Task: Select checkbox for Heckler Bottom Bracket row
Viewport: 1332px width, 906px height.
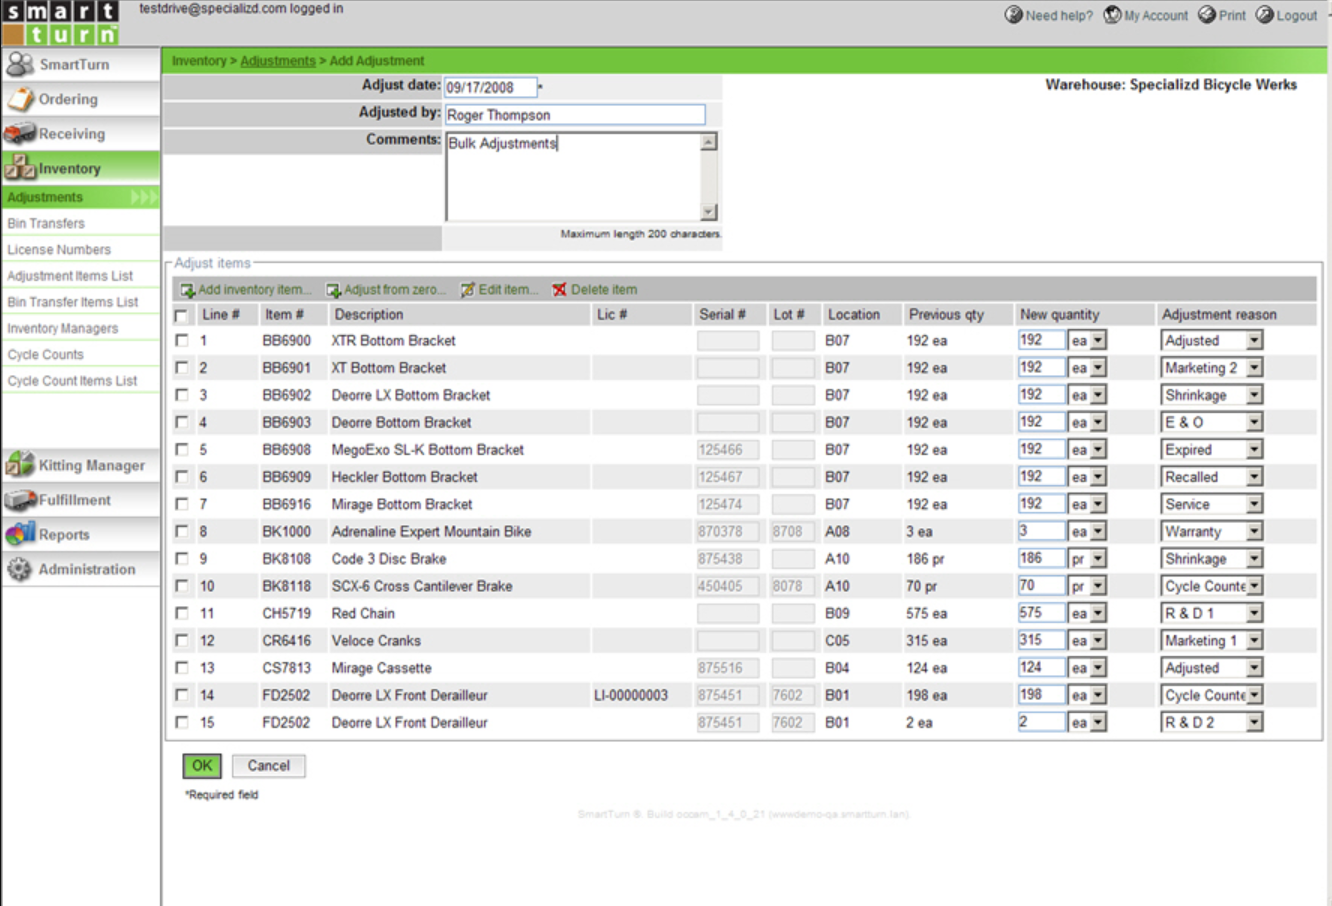Action: pos(181,477)
